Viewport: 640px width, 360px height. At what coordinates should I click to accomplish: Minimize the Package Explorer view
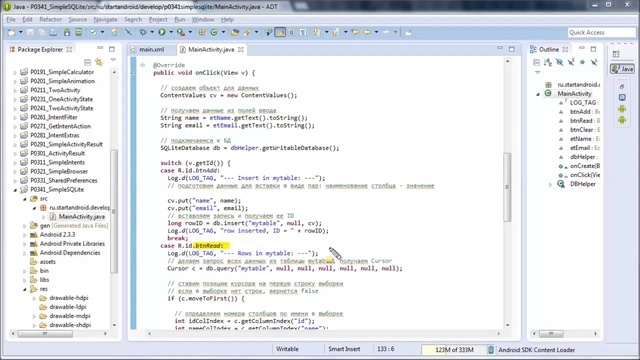point(100,49)
